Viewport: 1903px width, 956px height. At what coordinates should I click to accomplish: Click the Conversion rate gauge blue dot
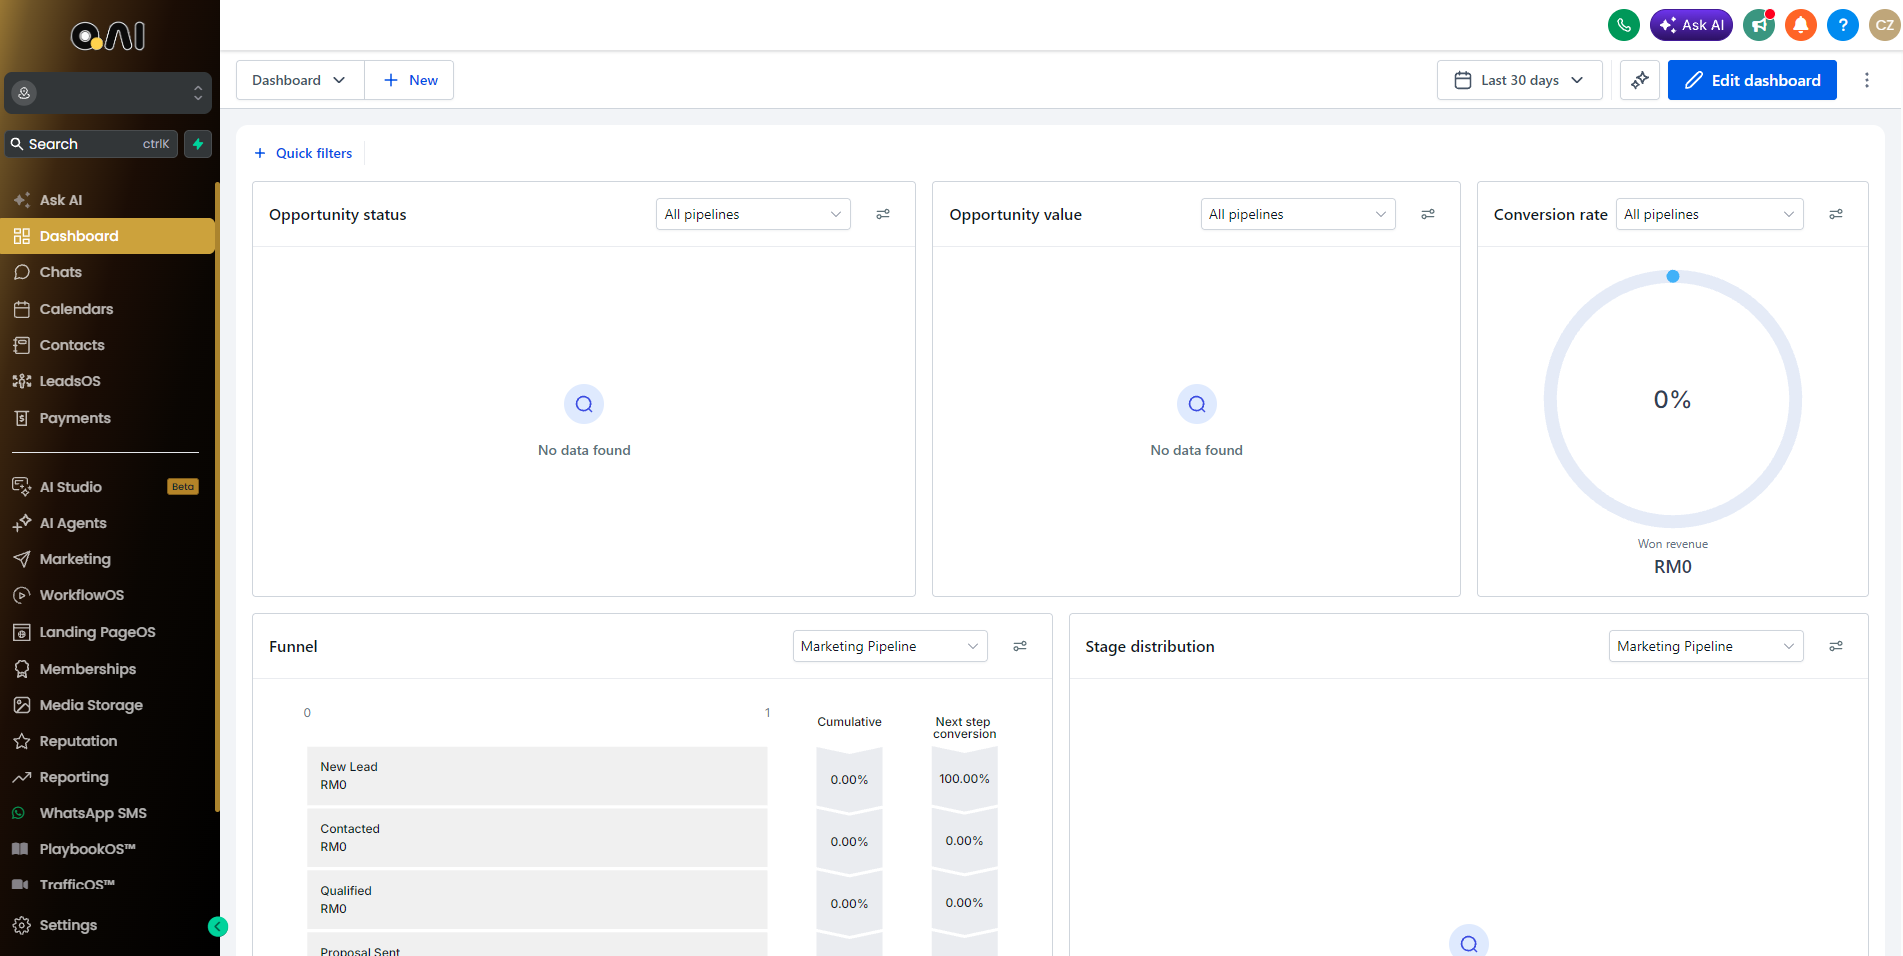tap(1673, 276)
